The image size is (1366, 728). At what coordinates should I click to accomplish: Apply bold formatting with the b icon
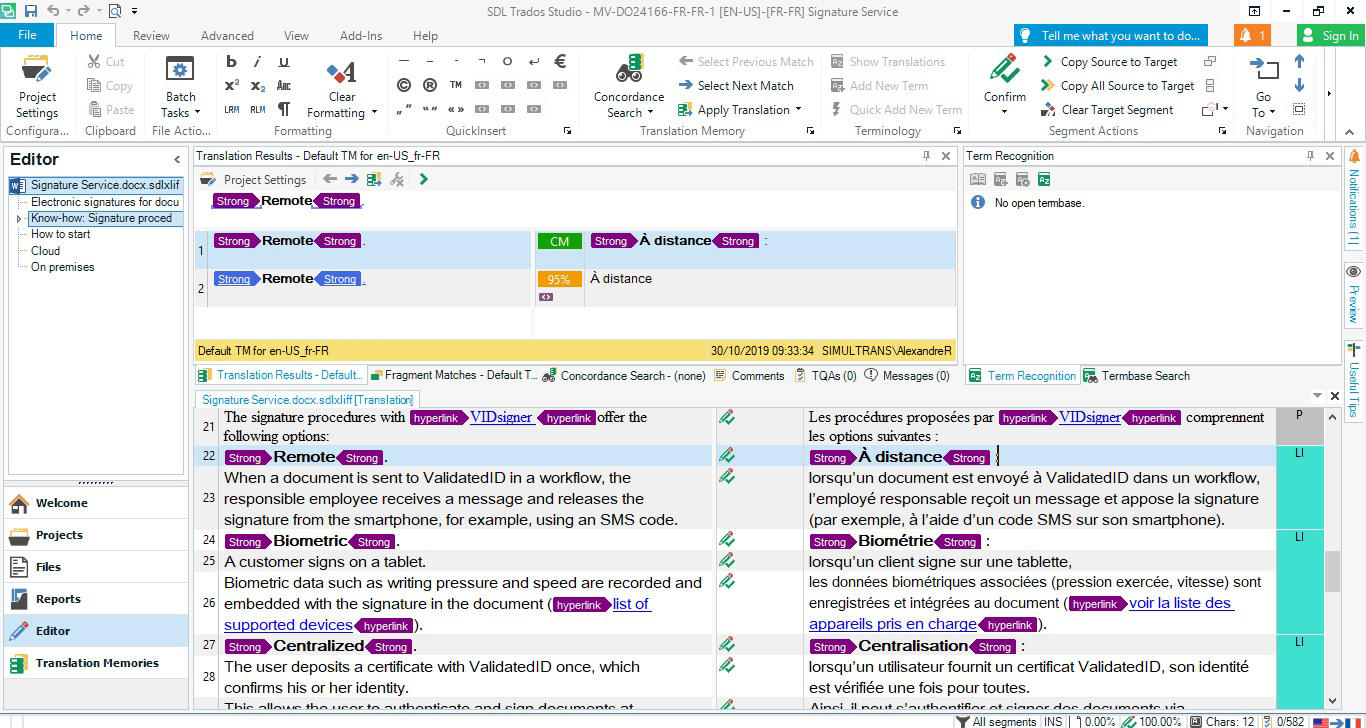[x=231, y=62]
